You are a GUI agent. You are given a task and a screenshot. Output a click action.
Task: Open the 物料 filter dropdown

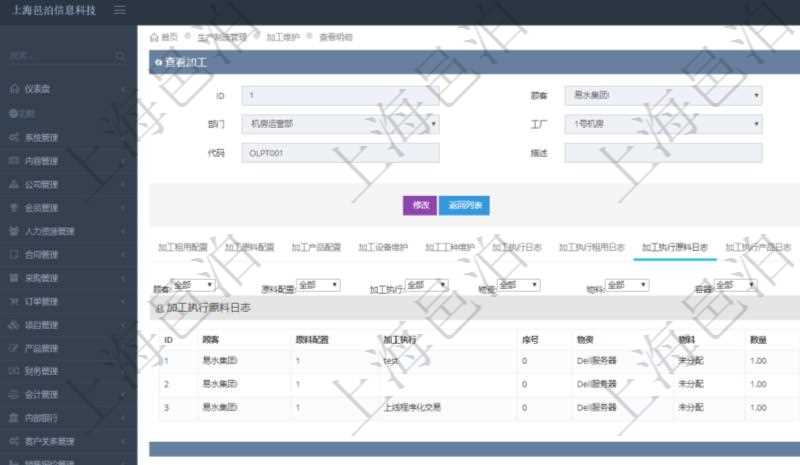click(x=627, y=285)
